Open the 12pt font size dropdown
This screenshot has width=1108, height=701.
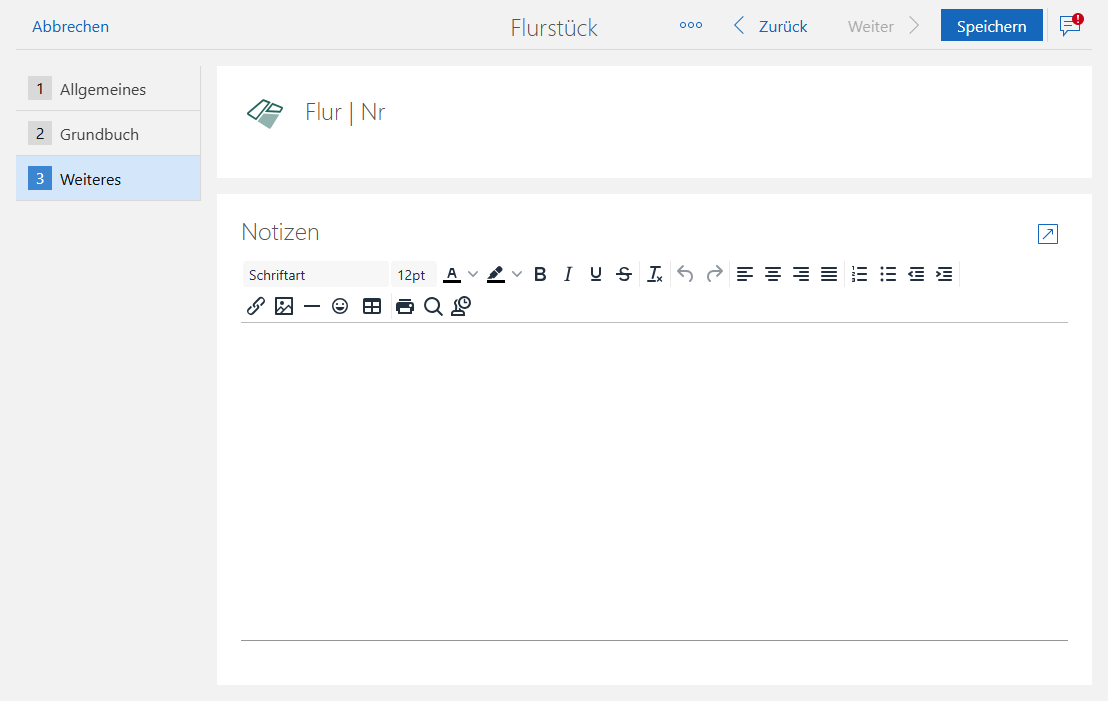pos(413,274)
